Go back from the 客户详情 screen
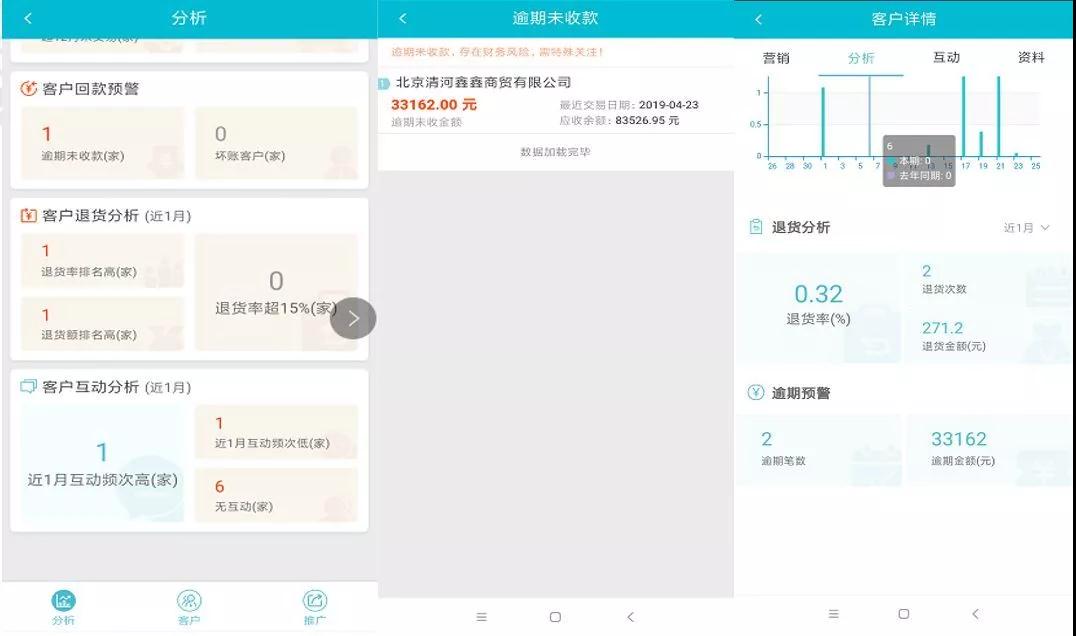The width and height of the screenshot is (1076, 636). click(758, 19)
